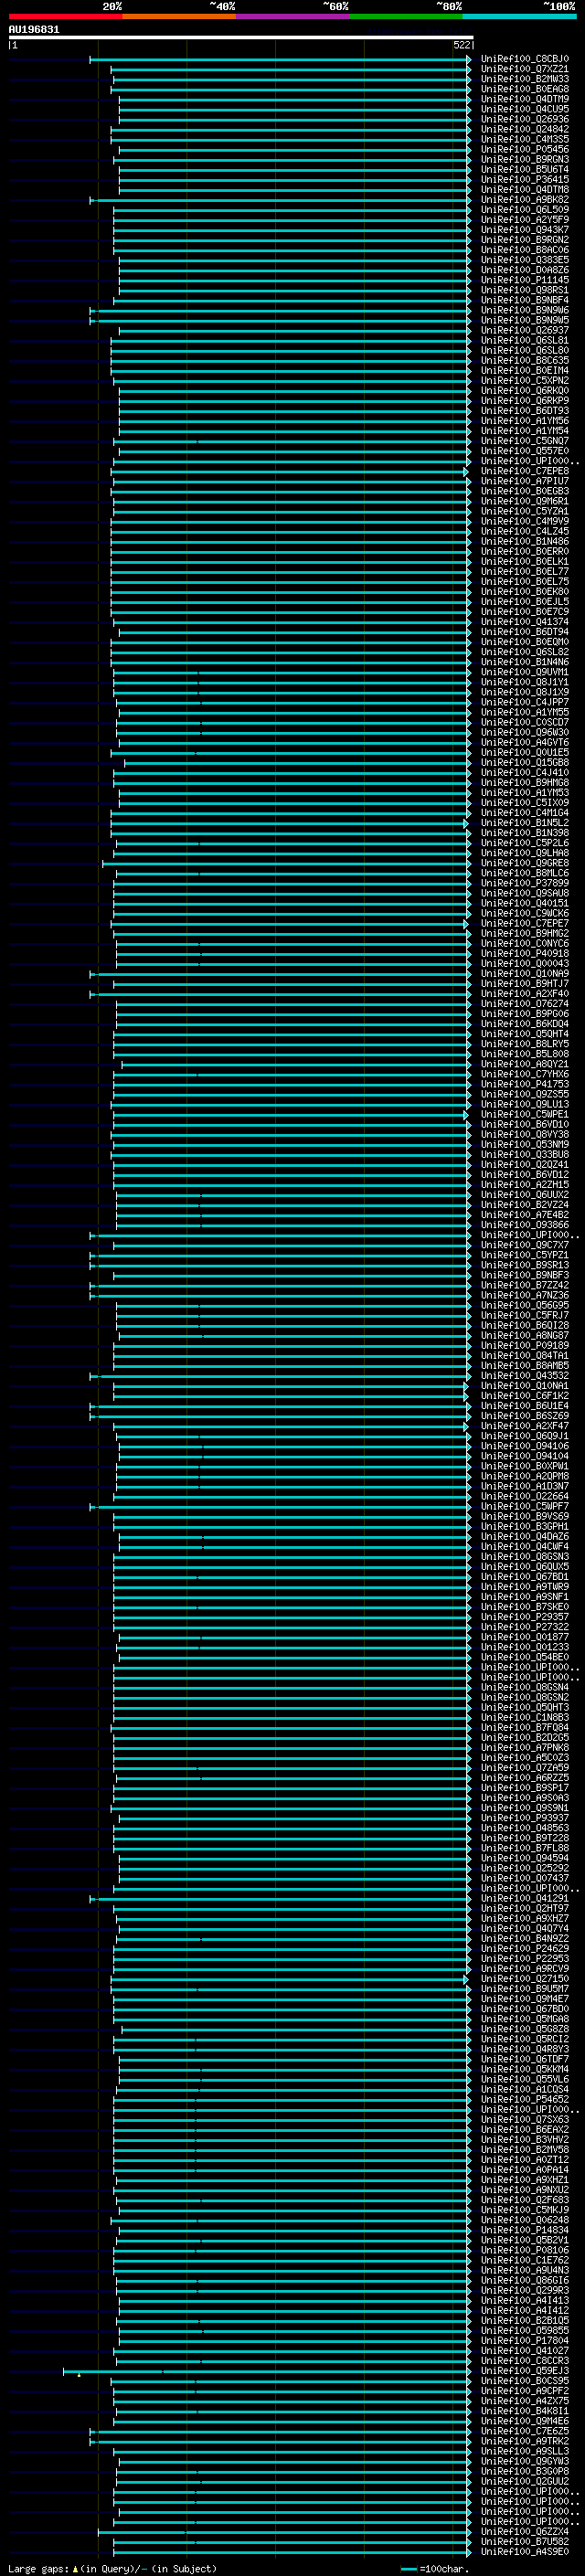This screenshot has width=585, height=2576.
Task: Select hit label UniRef100_B9SR13
Action: coord(524,1265)
